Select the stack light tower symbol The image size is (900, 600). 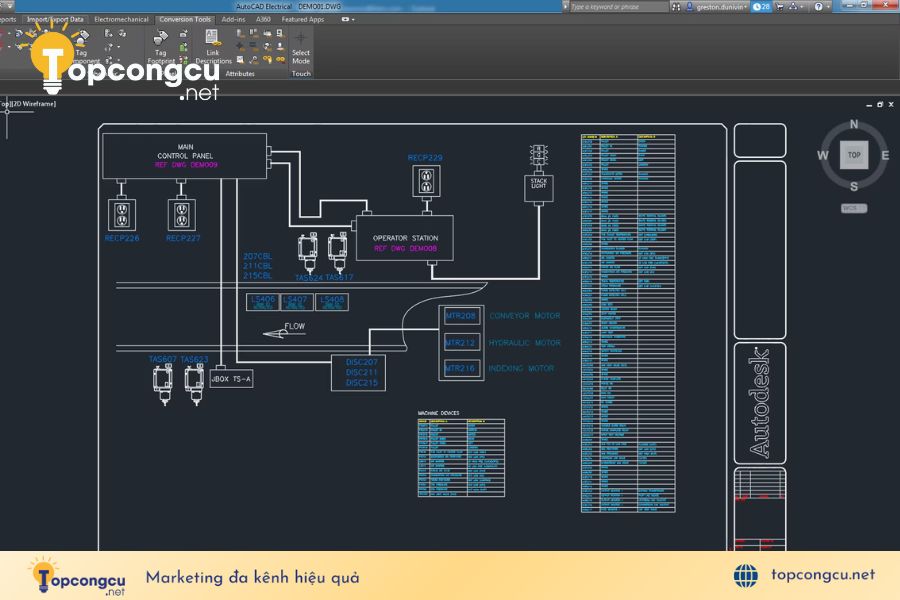(x=538, y=155)
